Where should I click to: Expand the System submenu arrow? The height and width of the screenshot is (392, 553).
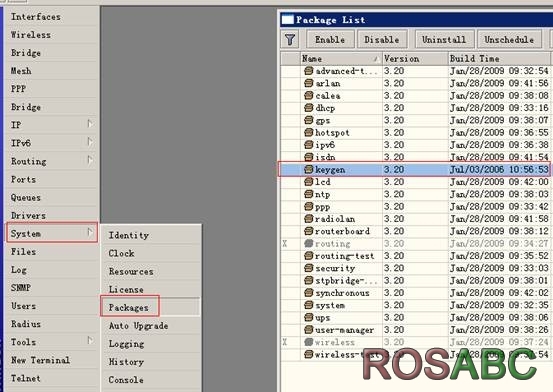90,233
